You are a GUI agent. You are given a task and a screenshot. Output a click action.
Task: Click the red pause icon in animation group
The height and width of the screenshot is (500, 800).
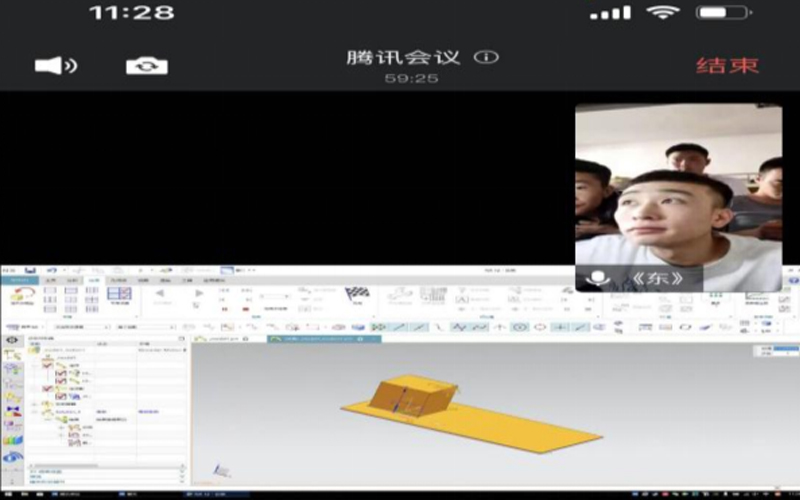point(224,309)
